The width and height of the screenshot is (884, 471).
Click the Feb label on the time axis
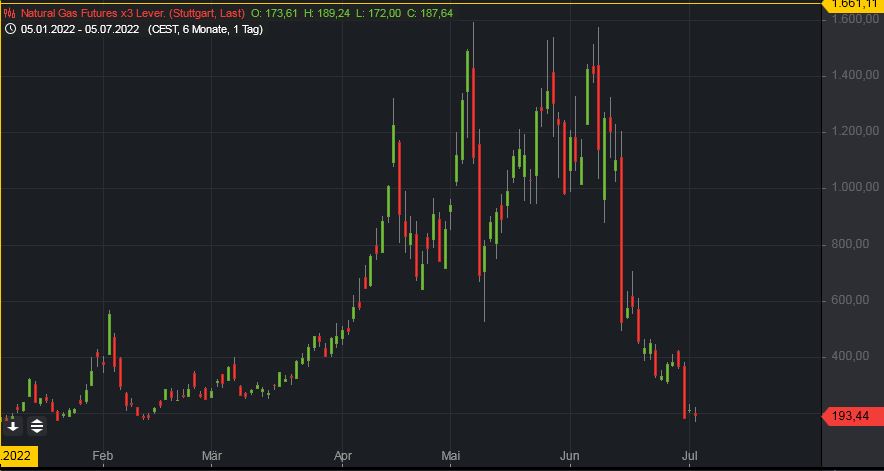point(103,456)
